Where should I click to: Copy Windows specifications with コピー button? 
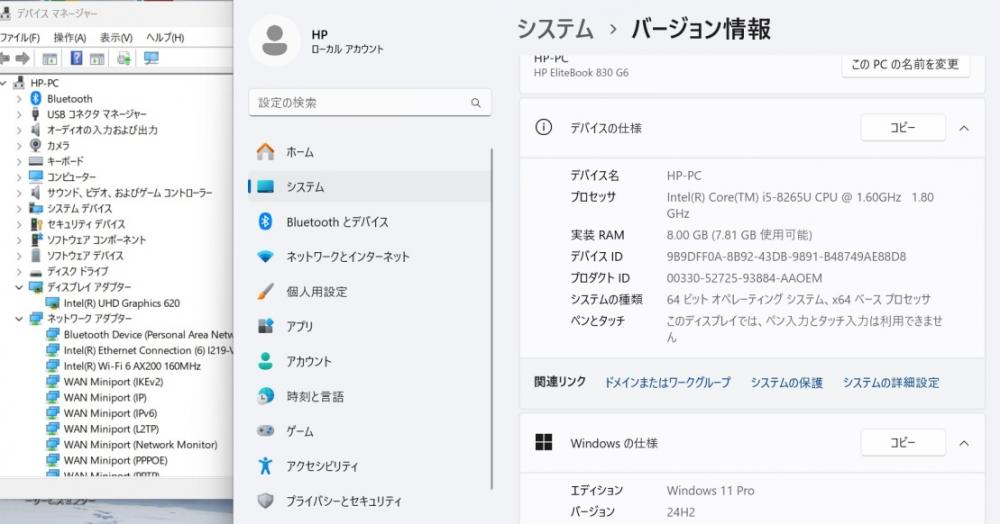click(902, 442)
